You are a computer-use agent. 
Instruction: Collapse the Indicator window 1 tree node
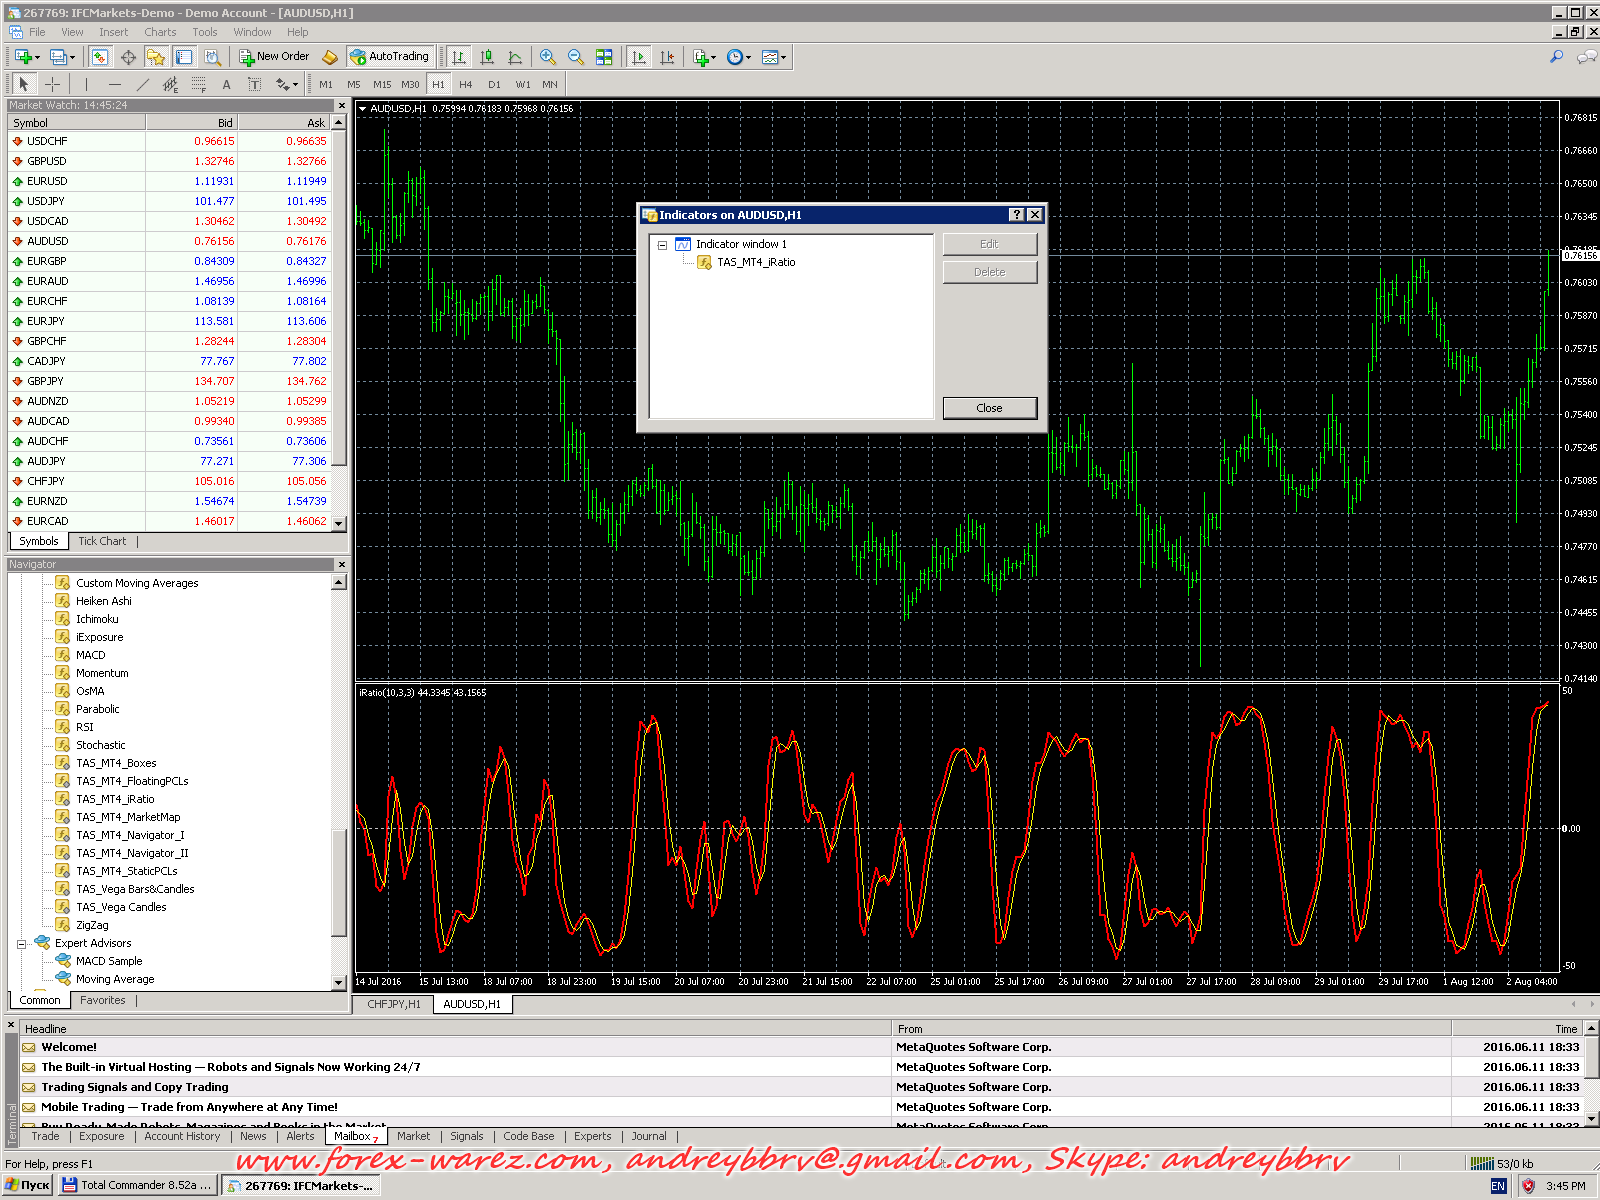tap(662, 245)
